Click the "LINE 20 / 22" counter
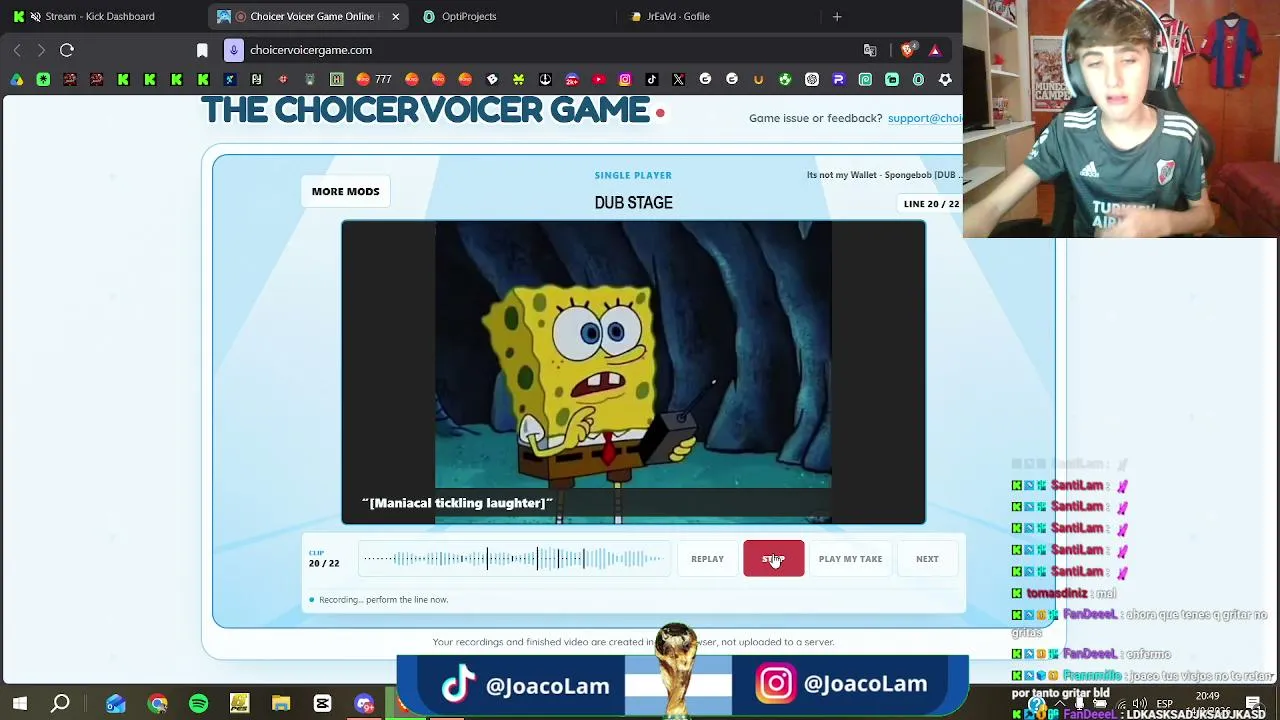Screen dimensions: 1280x720 (931, 204)
